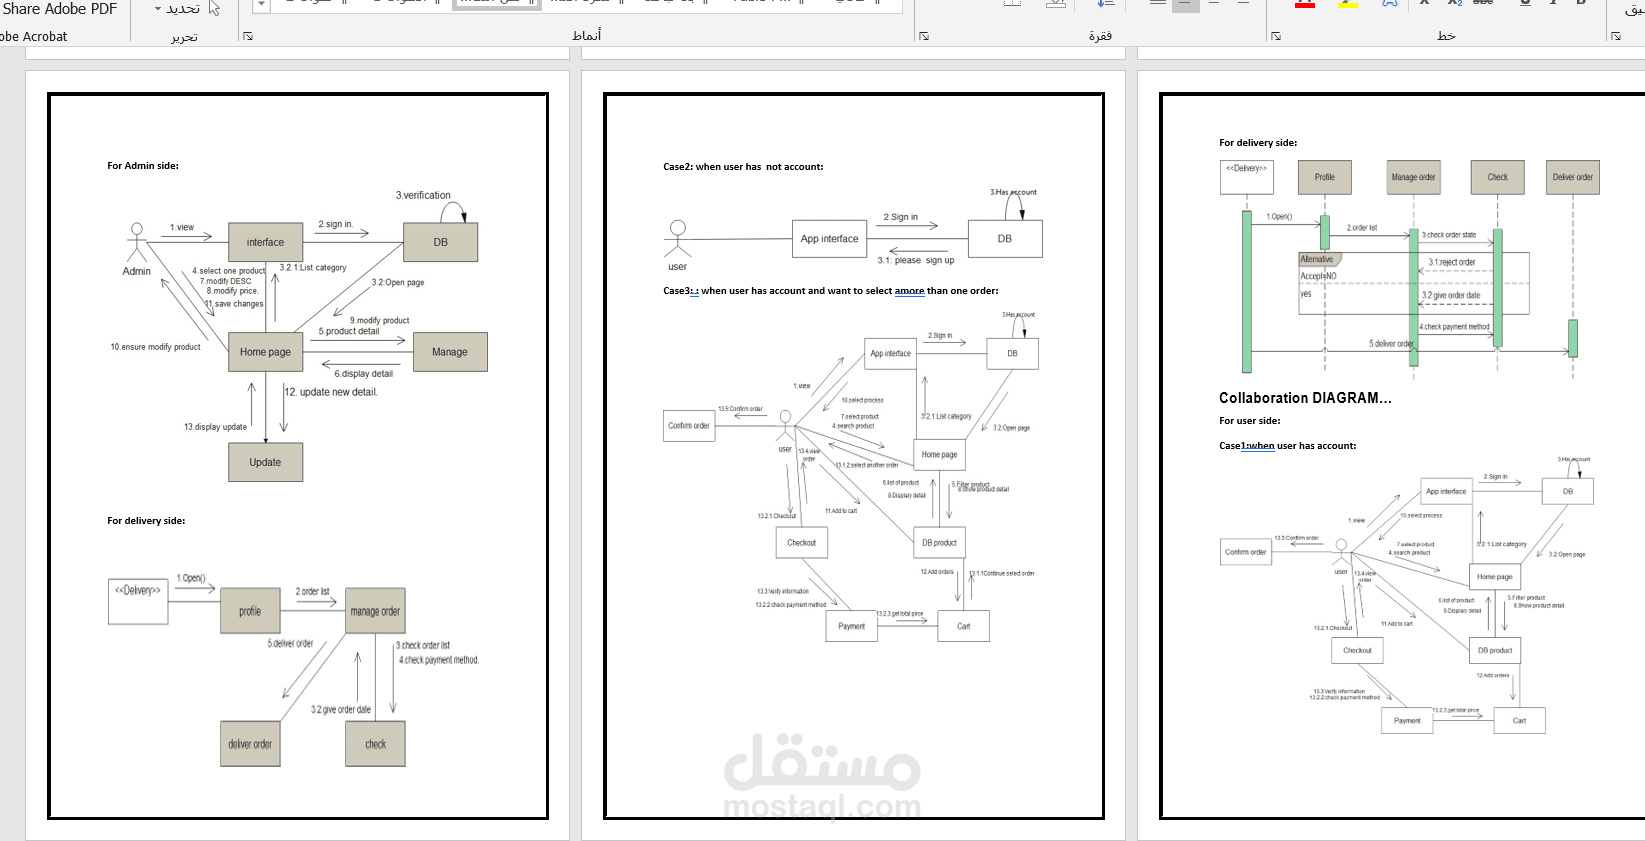Viewport: 1645px width, 841px height.
Task: Select the 'Check' box in sequence diagram
Action: tap(1497, 177)
